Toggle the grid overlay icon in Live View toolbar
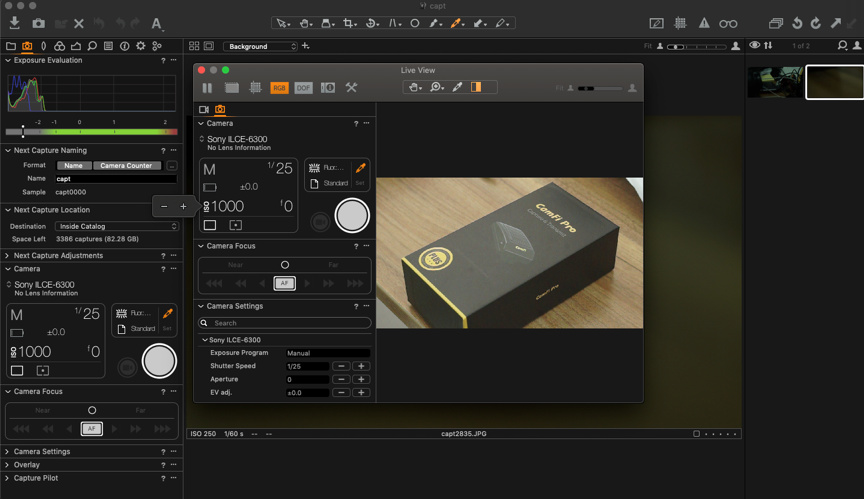This screenshot has height=499, width=864. coord(255,88)
